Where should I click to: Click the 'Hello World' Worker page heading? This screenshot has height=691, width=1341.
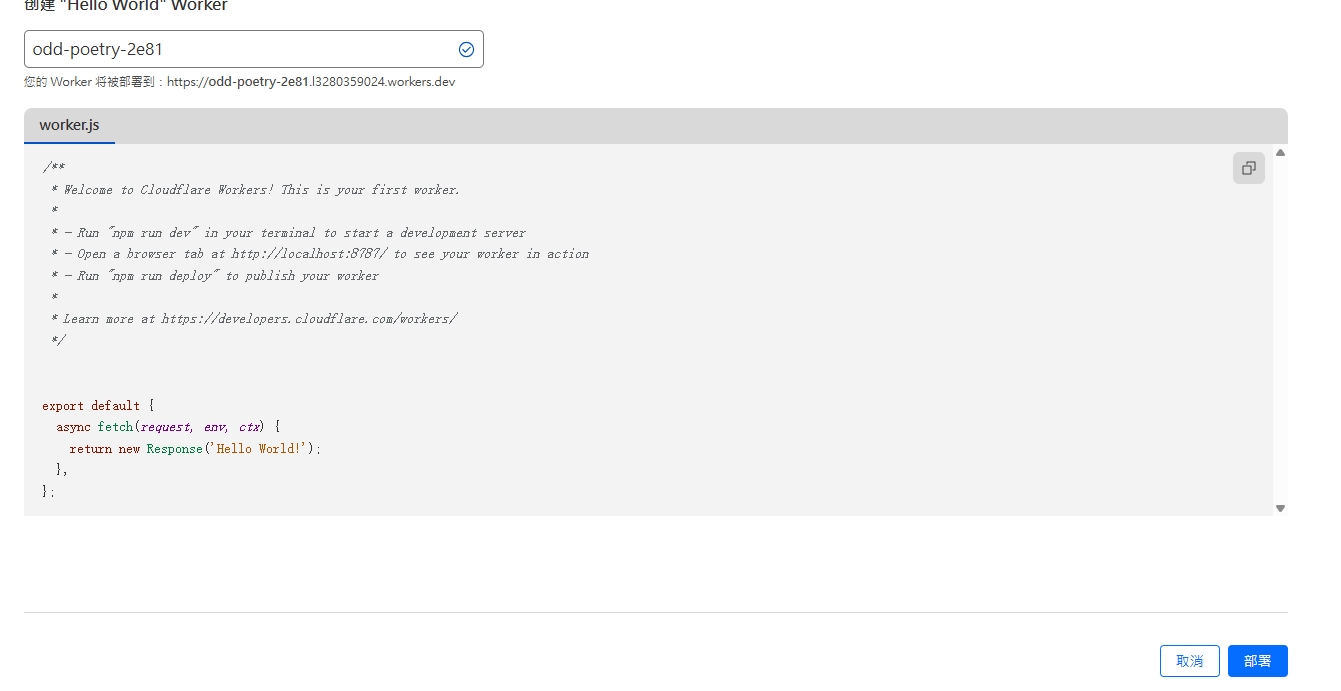pos(126,6)
